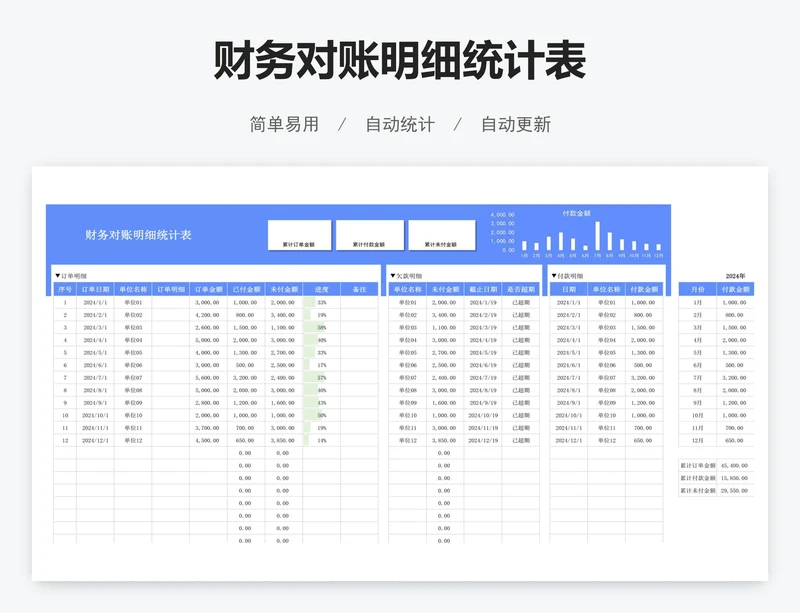Click the banner title 财务对账明细统计表
This screenshot has width=800, height=613.
tap(138, 235)
